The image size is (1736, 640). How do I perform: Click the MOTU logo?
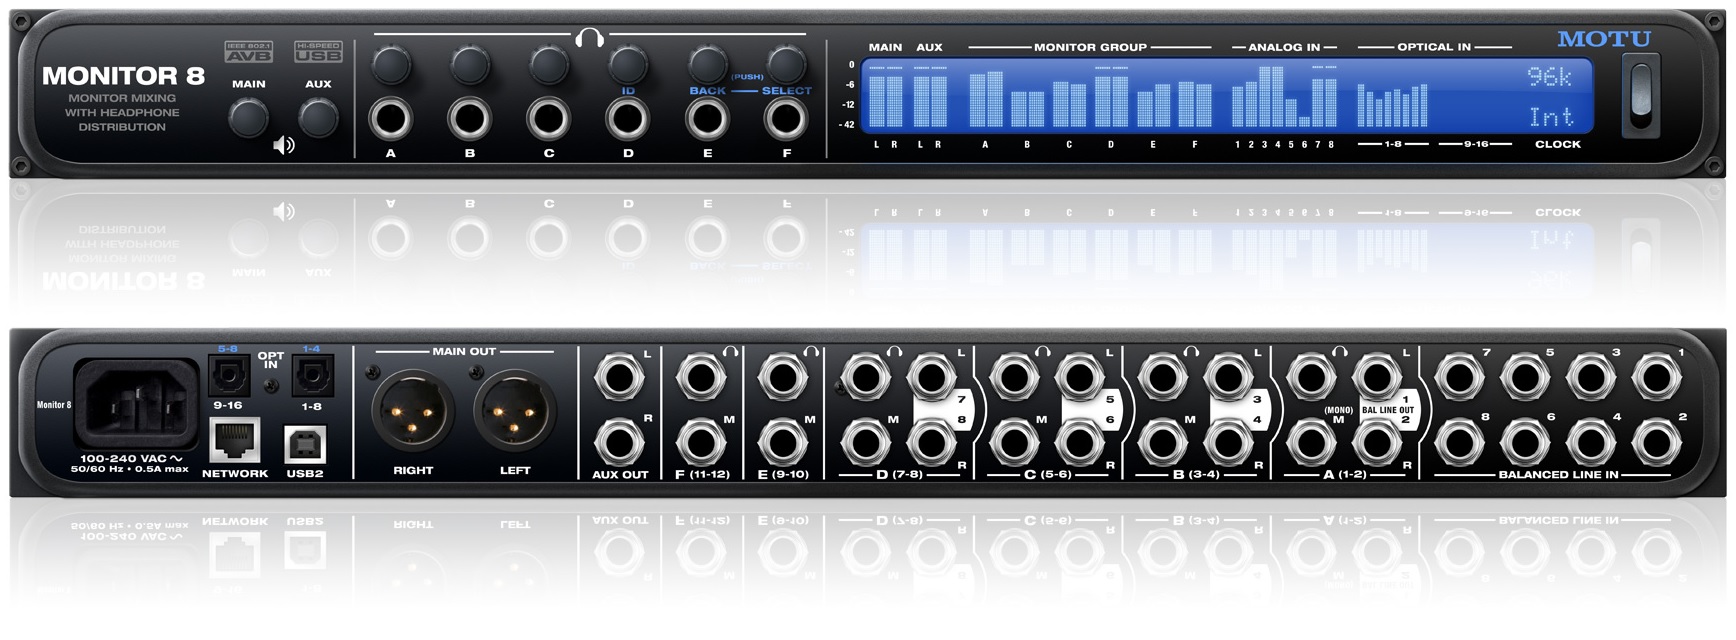point(1604,39)
